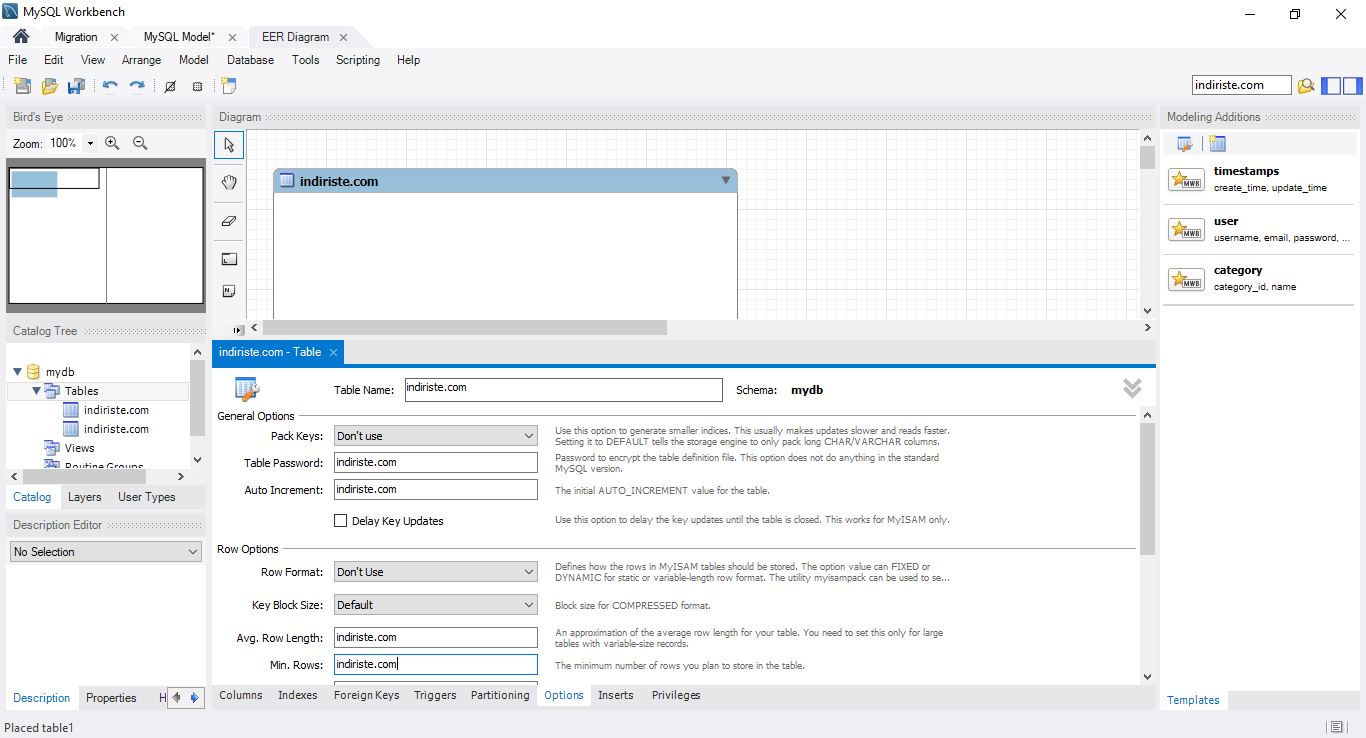Image resolution: width=1366 pixels, height=738 pixels.
Task: Switch to the Foreign Keys tab
Action: 366,695
